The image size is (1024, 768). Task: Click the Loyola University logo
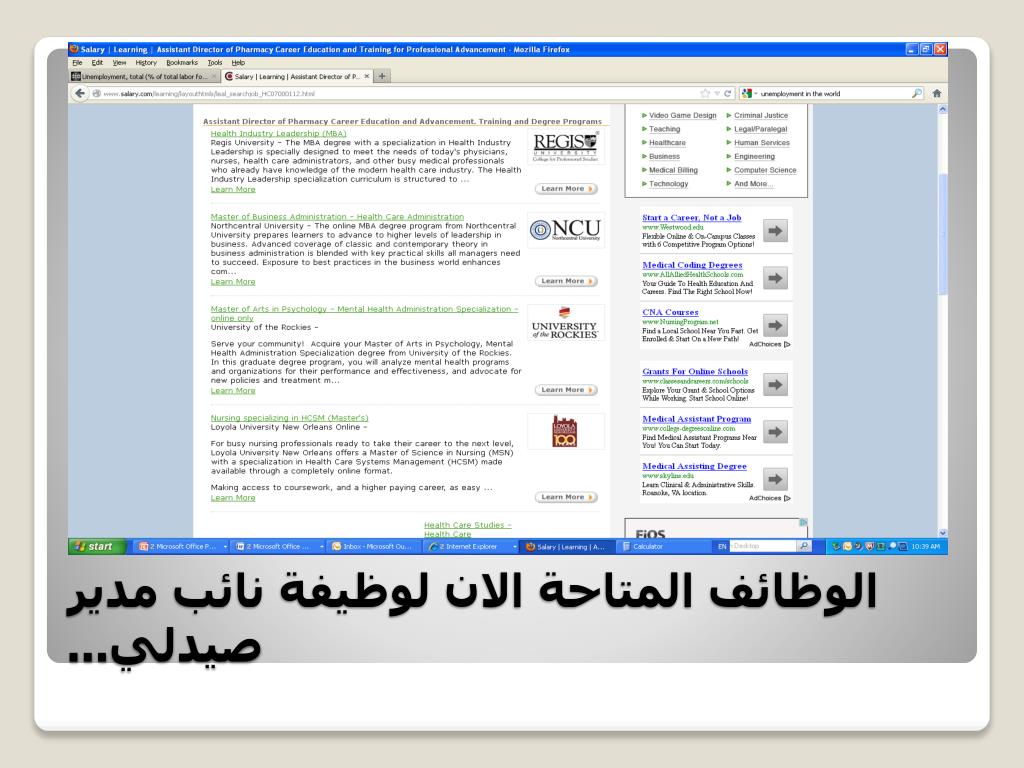[x=565, y=432]
